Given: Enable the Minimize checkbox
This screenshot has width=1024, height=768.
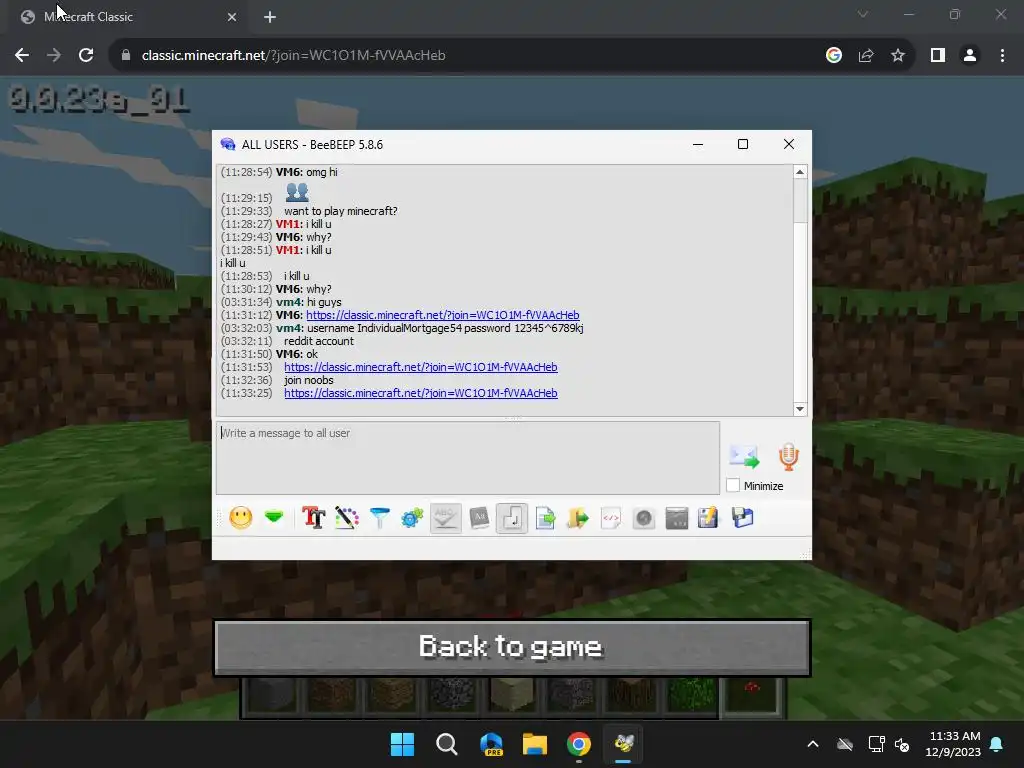Looking at the screenshot, I should point(733,486).
